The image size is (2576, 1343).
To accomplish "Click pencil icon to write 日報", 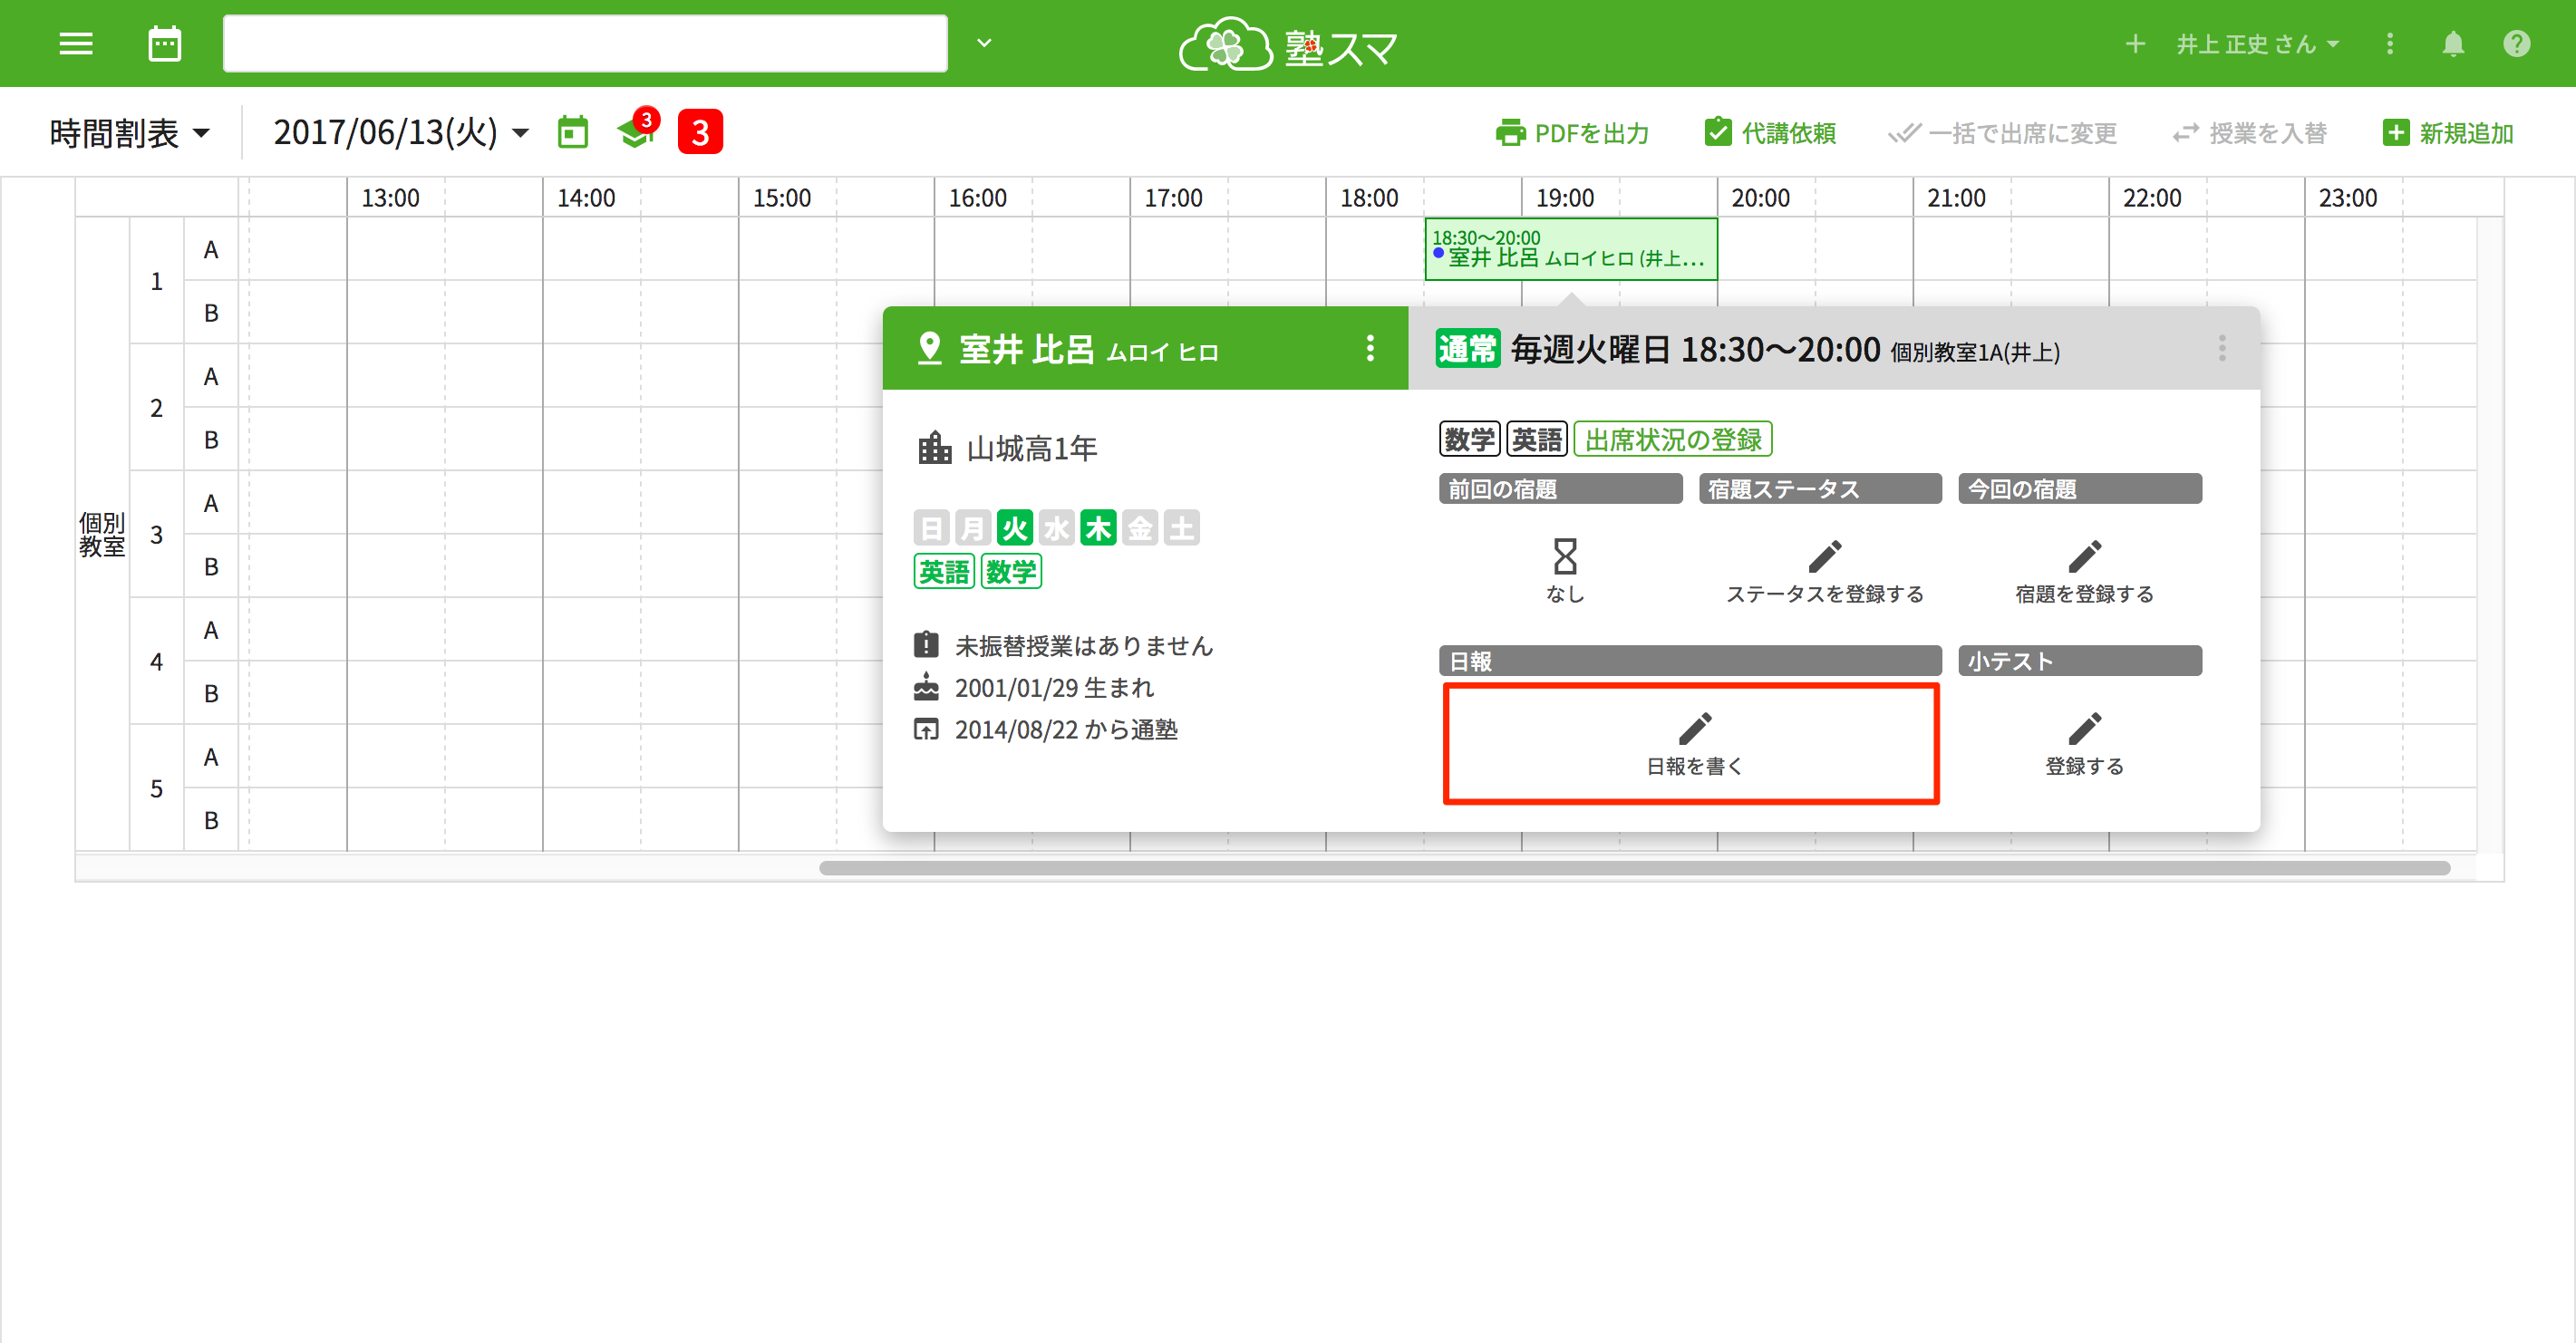I will tap(1693, 729).
